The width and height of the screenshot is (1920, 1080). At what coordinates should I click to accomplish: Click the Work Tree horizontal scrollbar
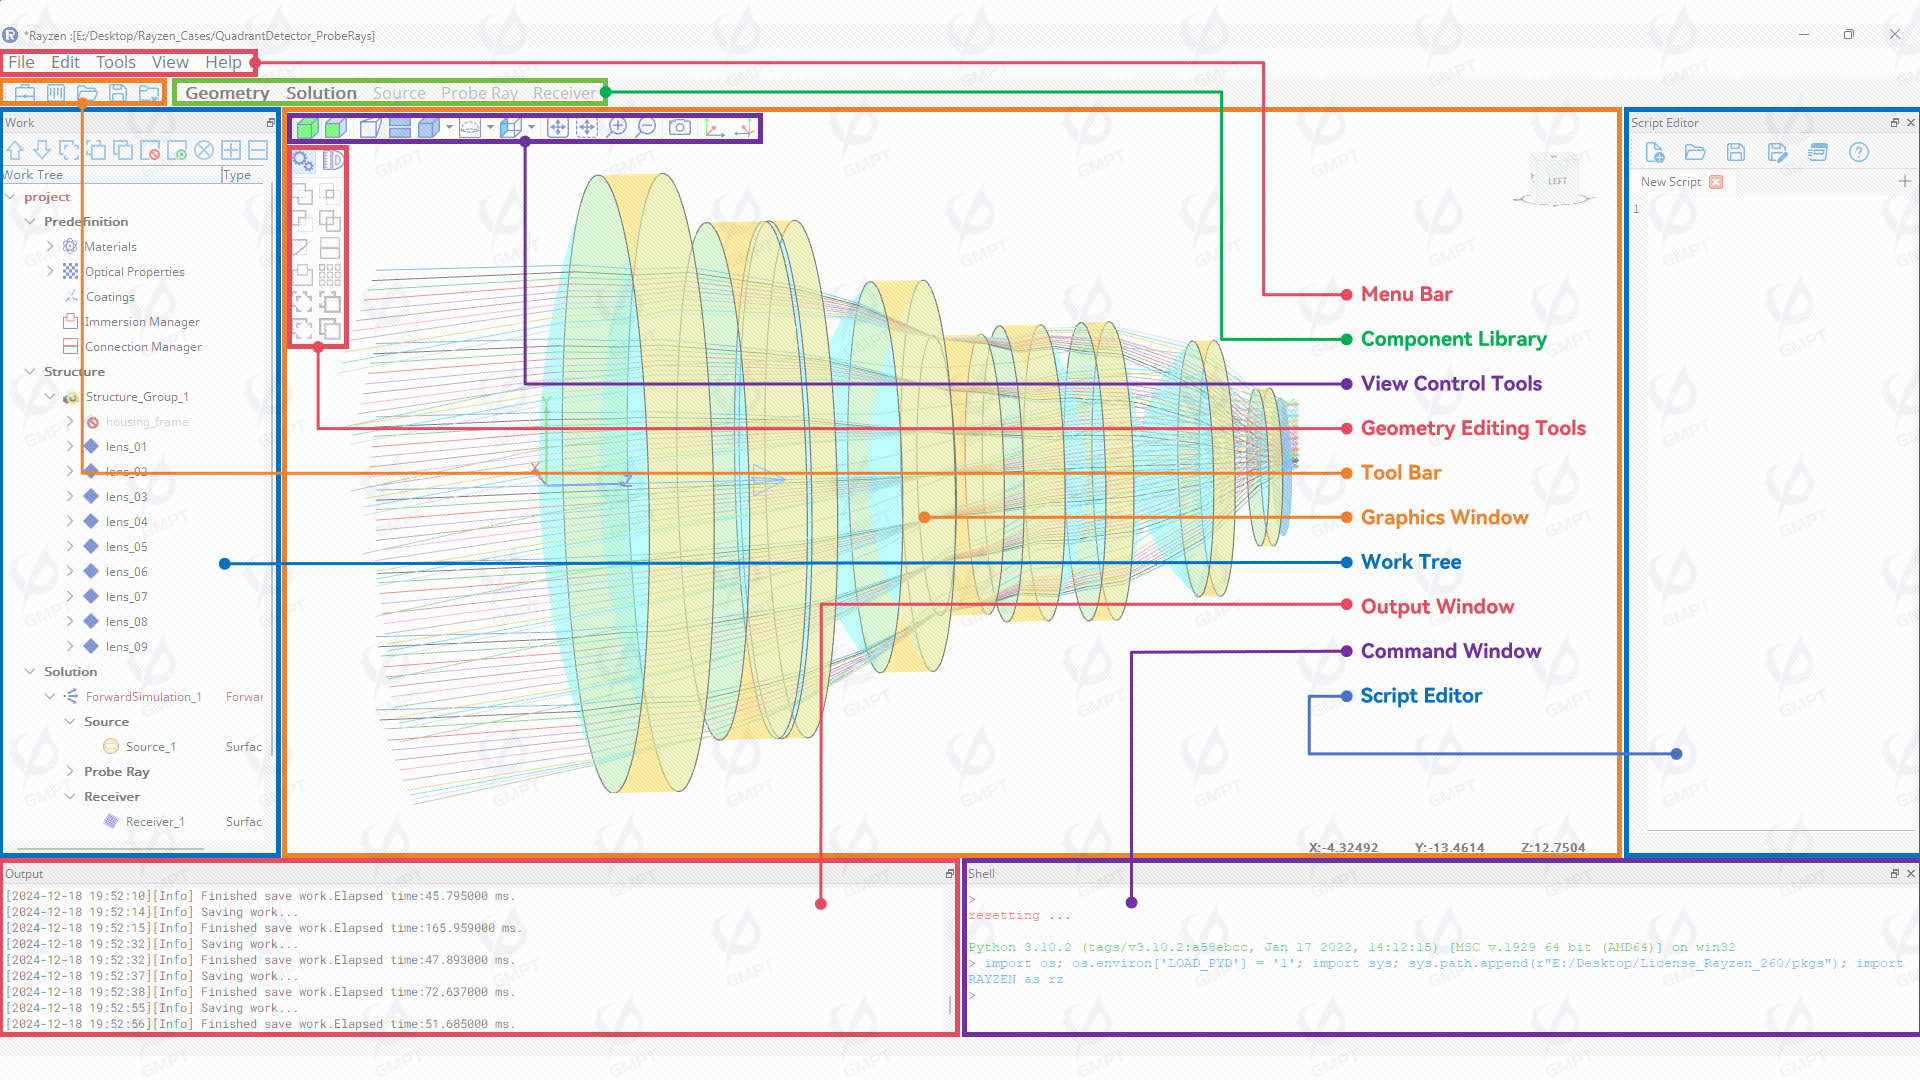(110, 849)
